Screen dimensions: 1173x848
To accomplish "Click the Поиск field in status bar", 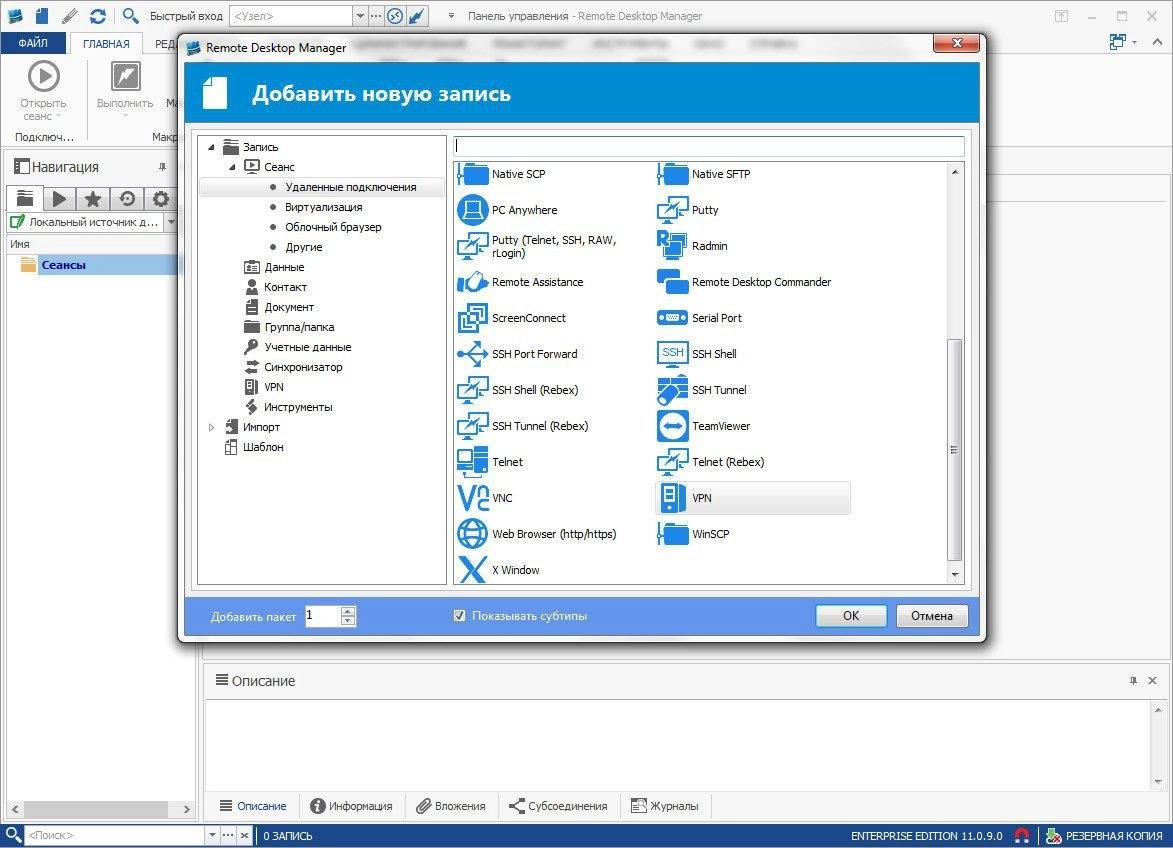I will (115, 835).
